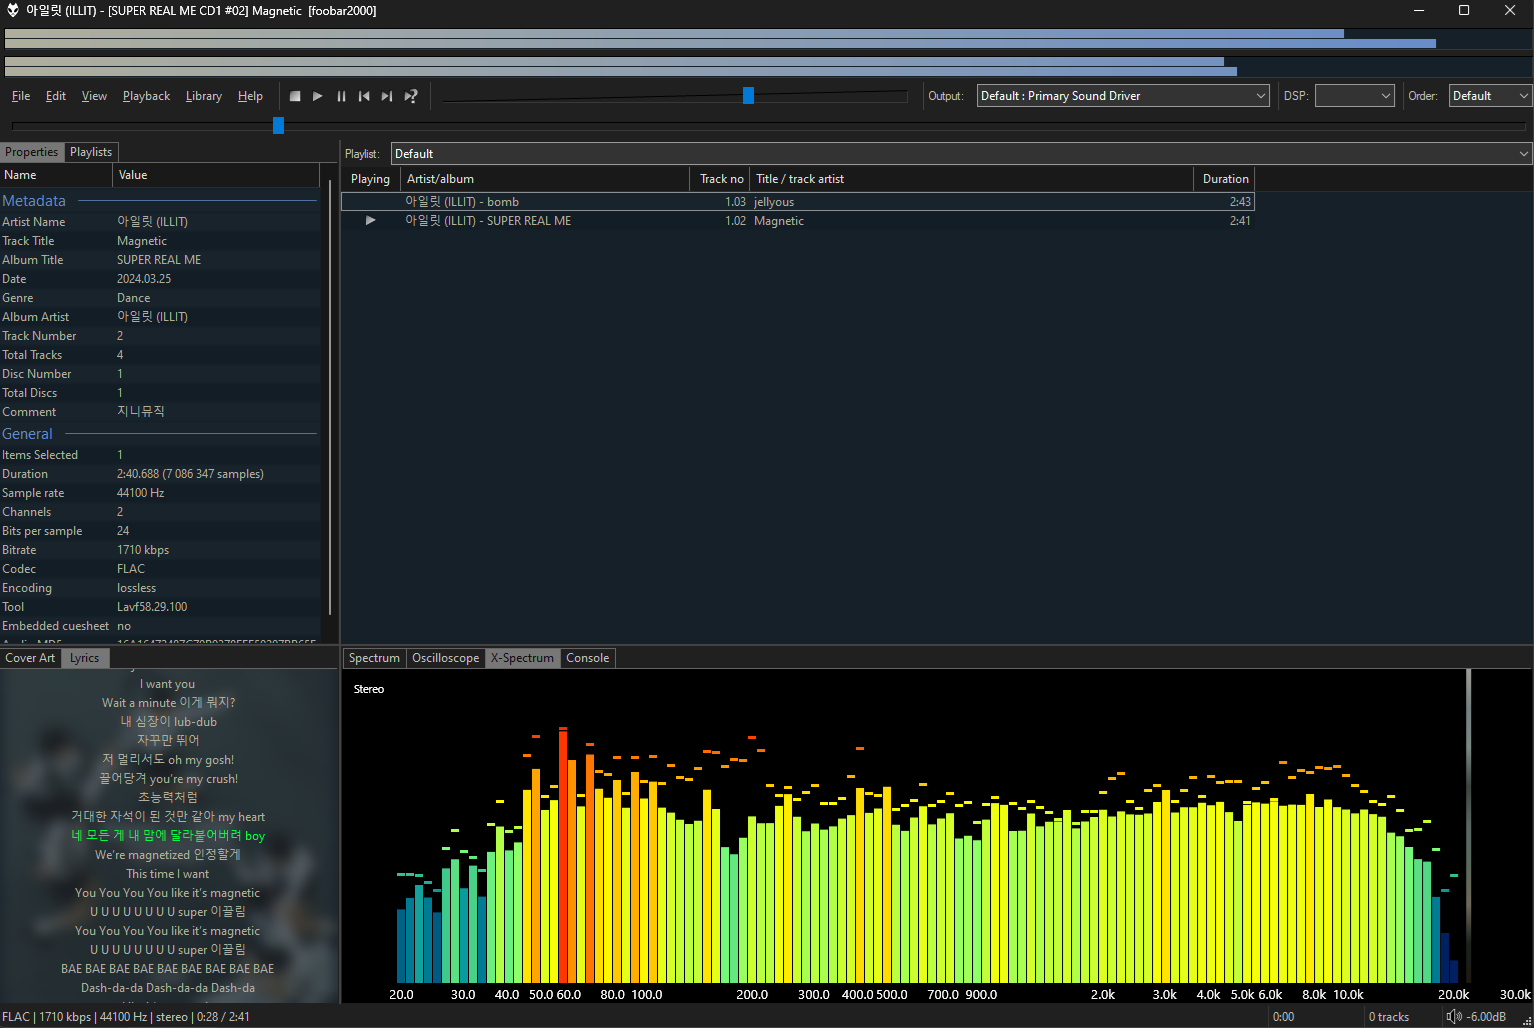Adjust the volume slider thumb in toolbar
The image size is (1534, 1028).
tap(748, 96)
